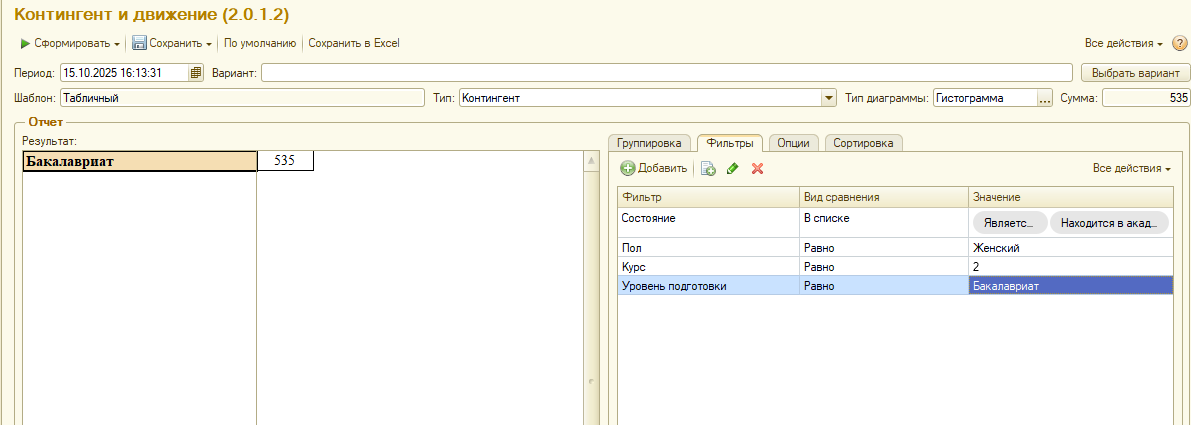
Task: Open chart type selector via ellipsis button
Action: 1045,98
